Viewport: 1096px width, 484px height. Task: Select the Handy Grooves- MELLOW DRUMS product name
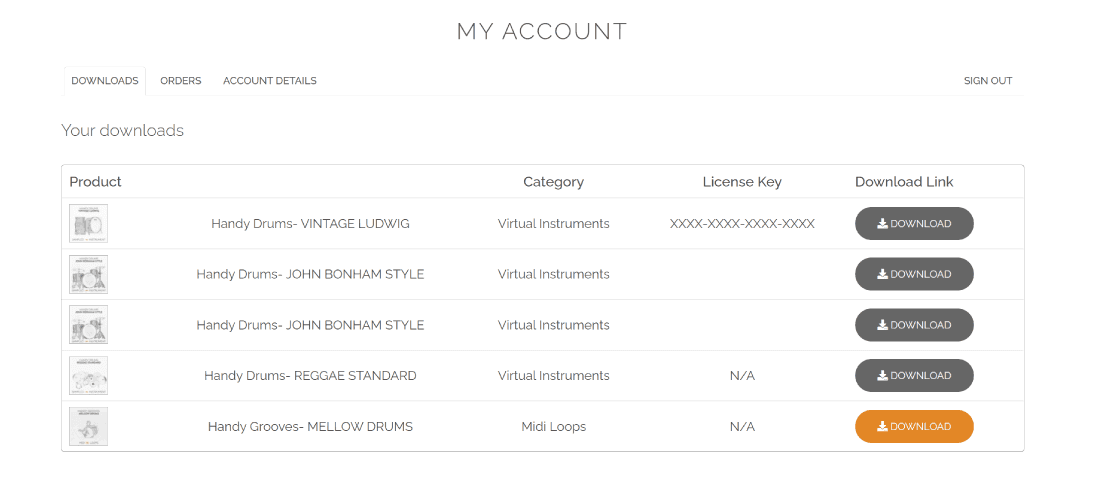[x=310, y=427]
